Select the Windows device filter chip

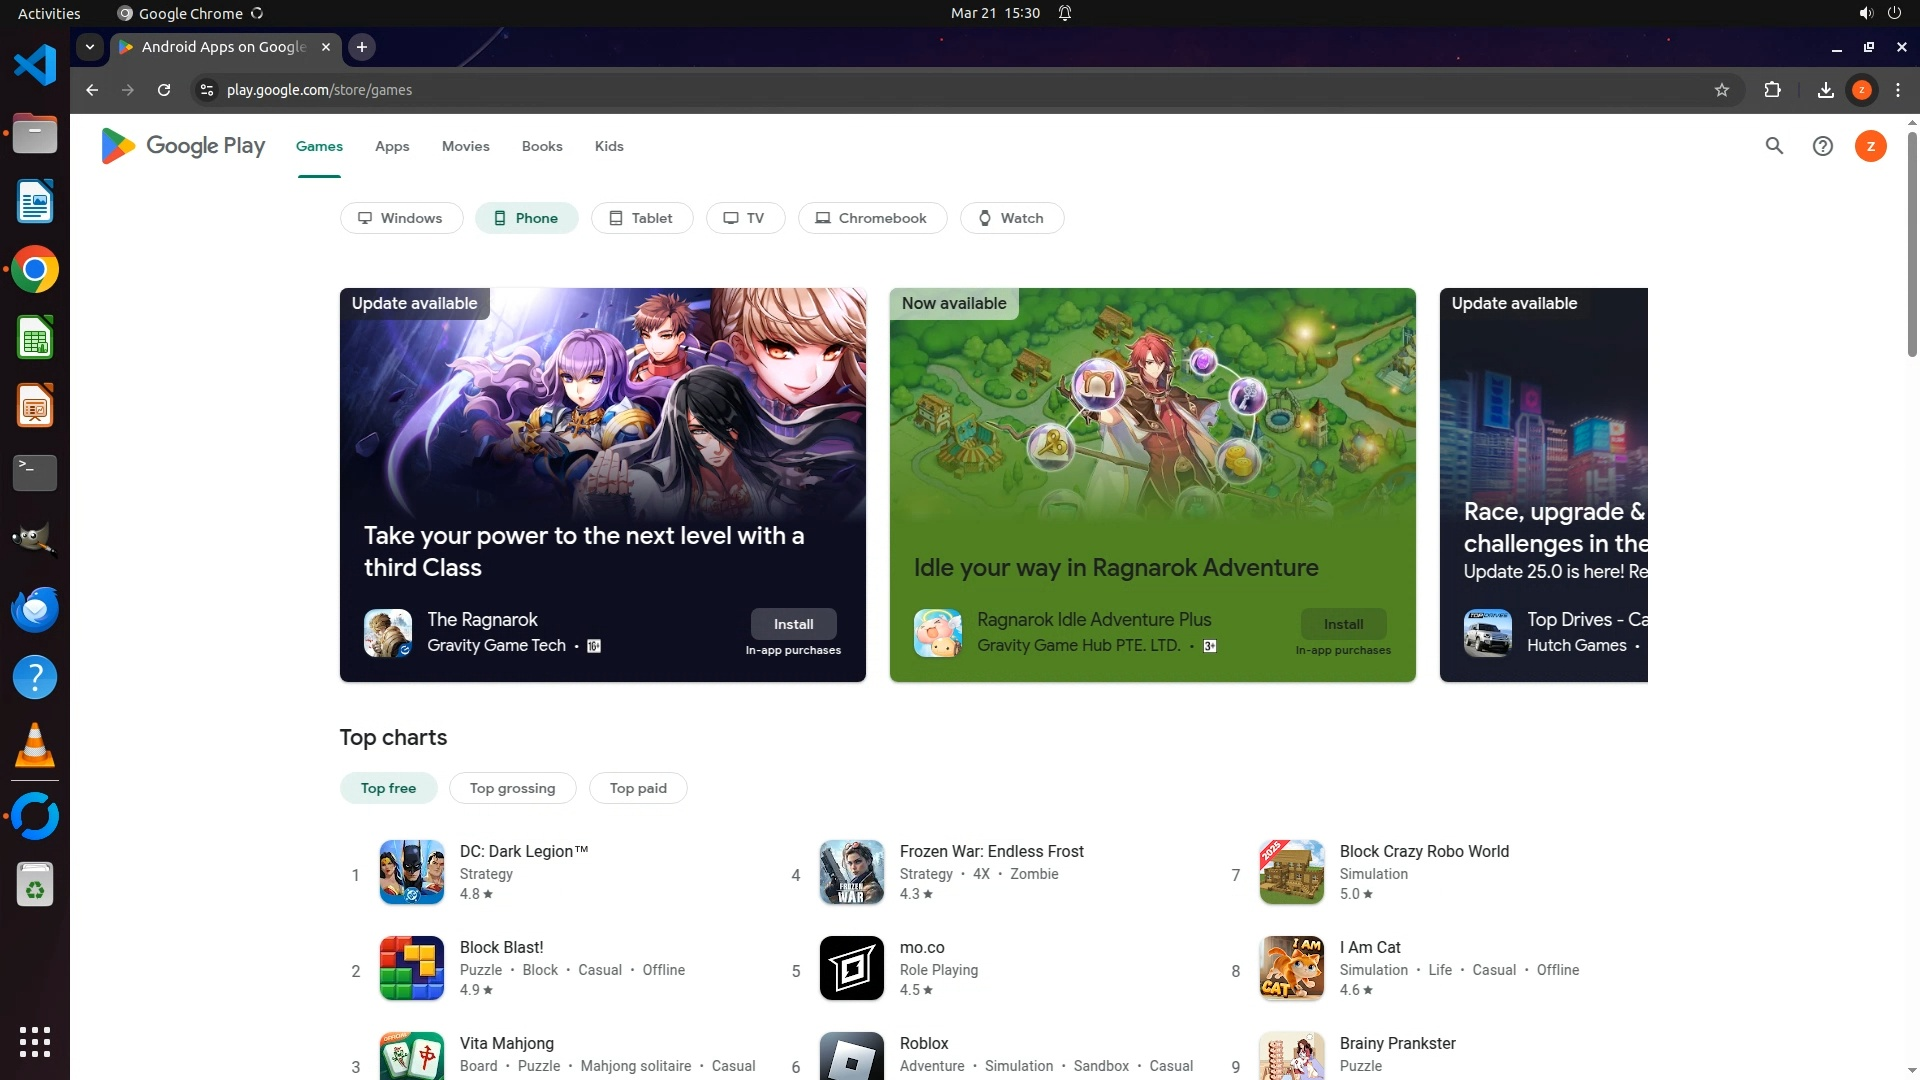401,218
